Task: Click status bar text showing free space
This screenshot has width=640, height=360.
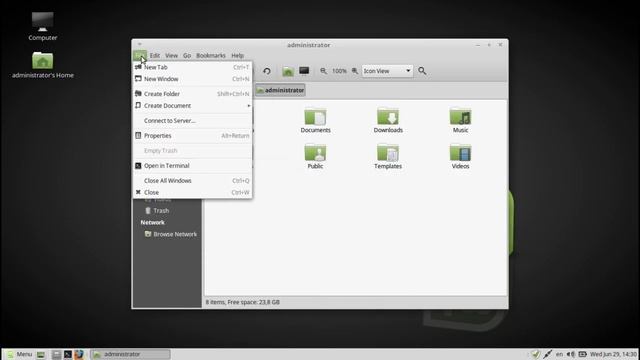Action: click(x=242, y=302)
